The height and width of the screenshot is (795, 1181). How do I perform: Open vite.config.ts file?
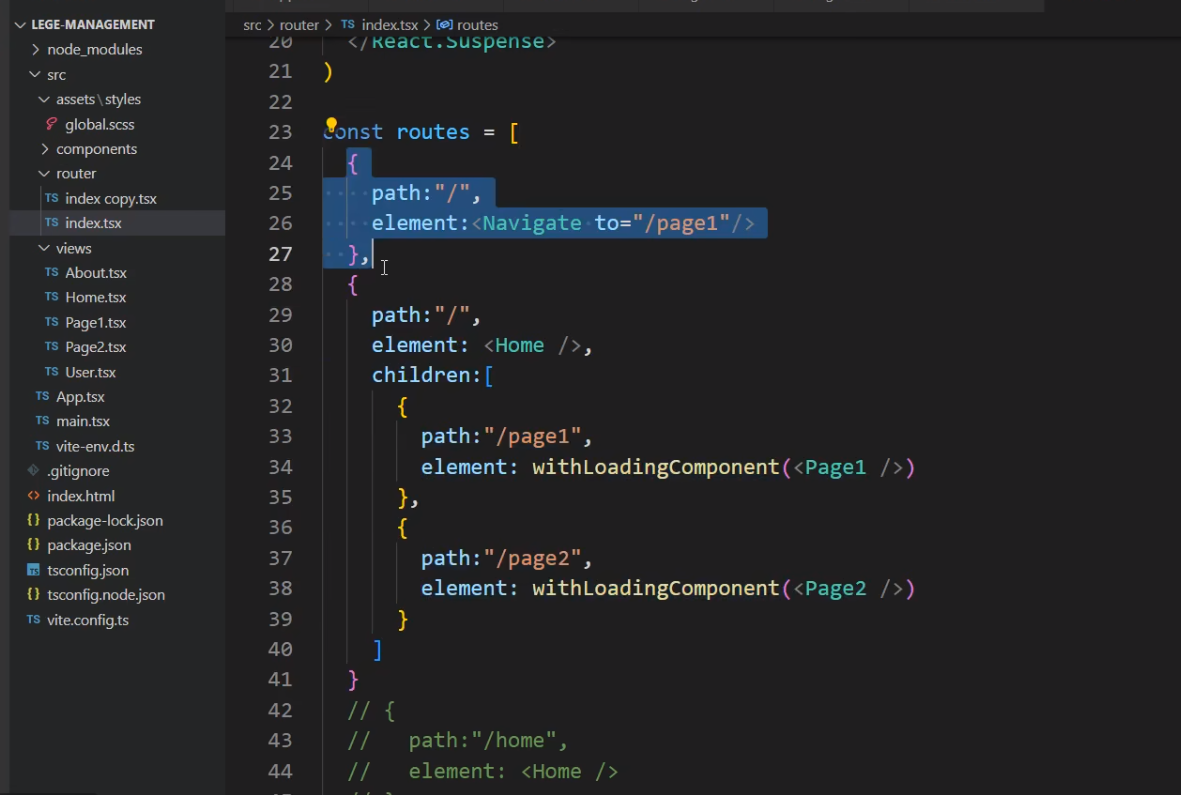tap(87, 620)
